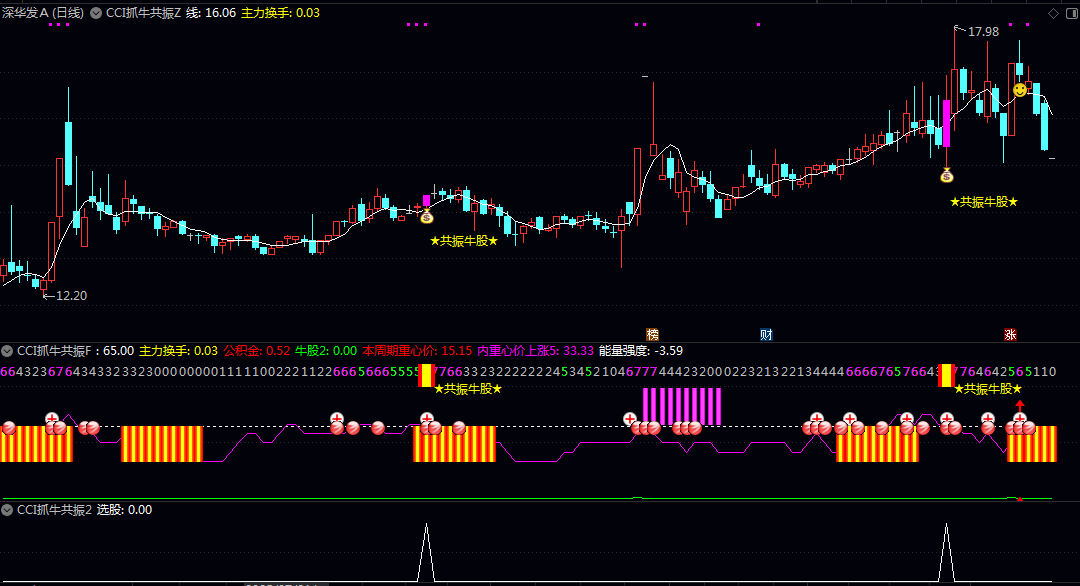The width and height of the screenshot is (1080, 586).
Task: Click the 榜 event marker icon
Action: 653,335
